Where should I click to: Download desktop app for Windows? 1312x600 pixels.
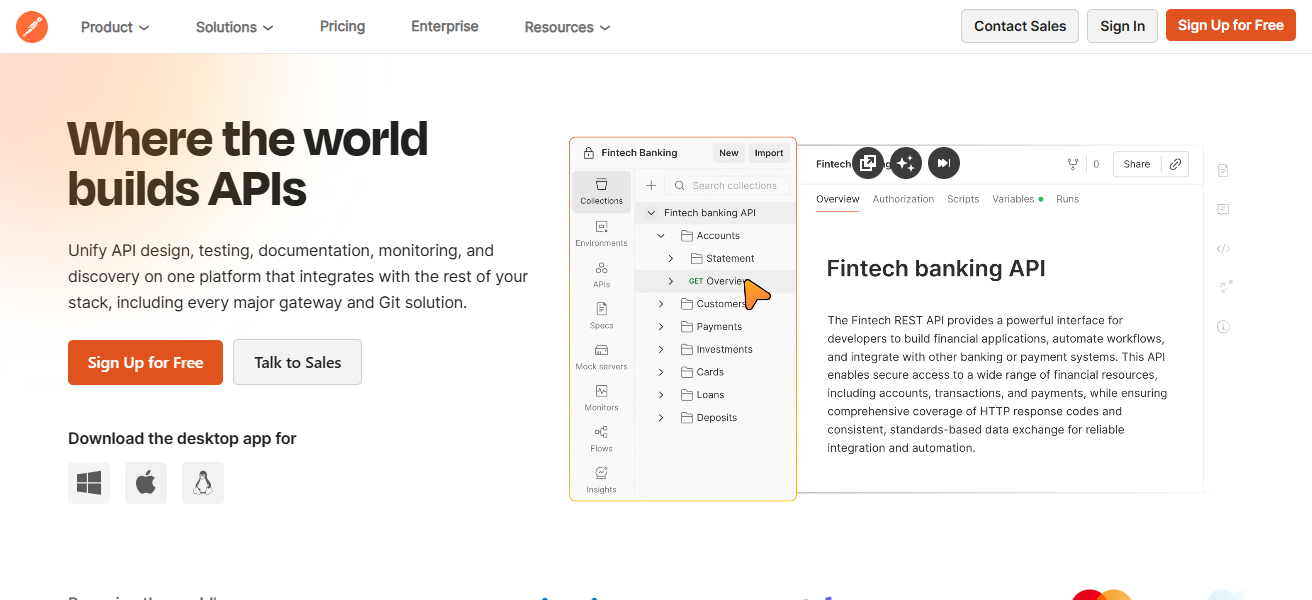click(89, 482)
